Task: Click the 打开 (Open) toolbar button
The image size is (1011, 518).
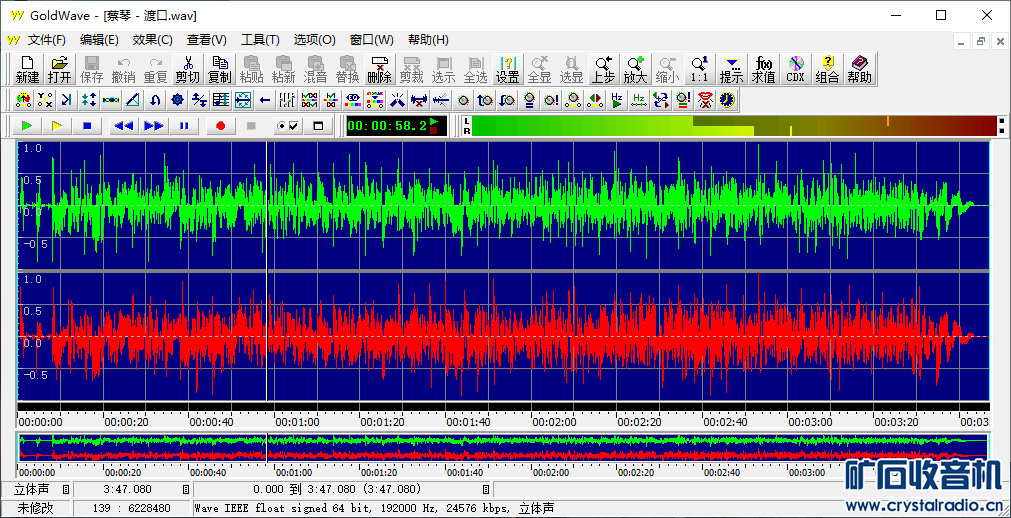Action: point(59,70)
